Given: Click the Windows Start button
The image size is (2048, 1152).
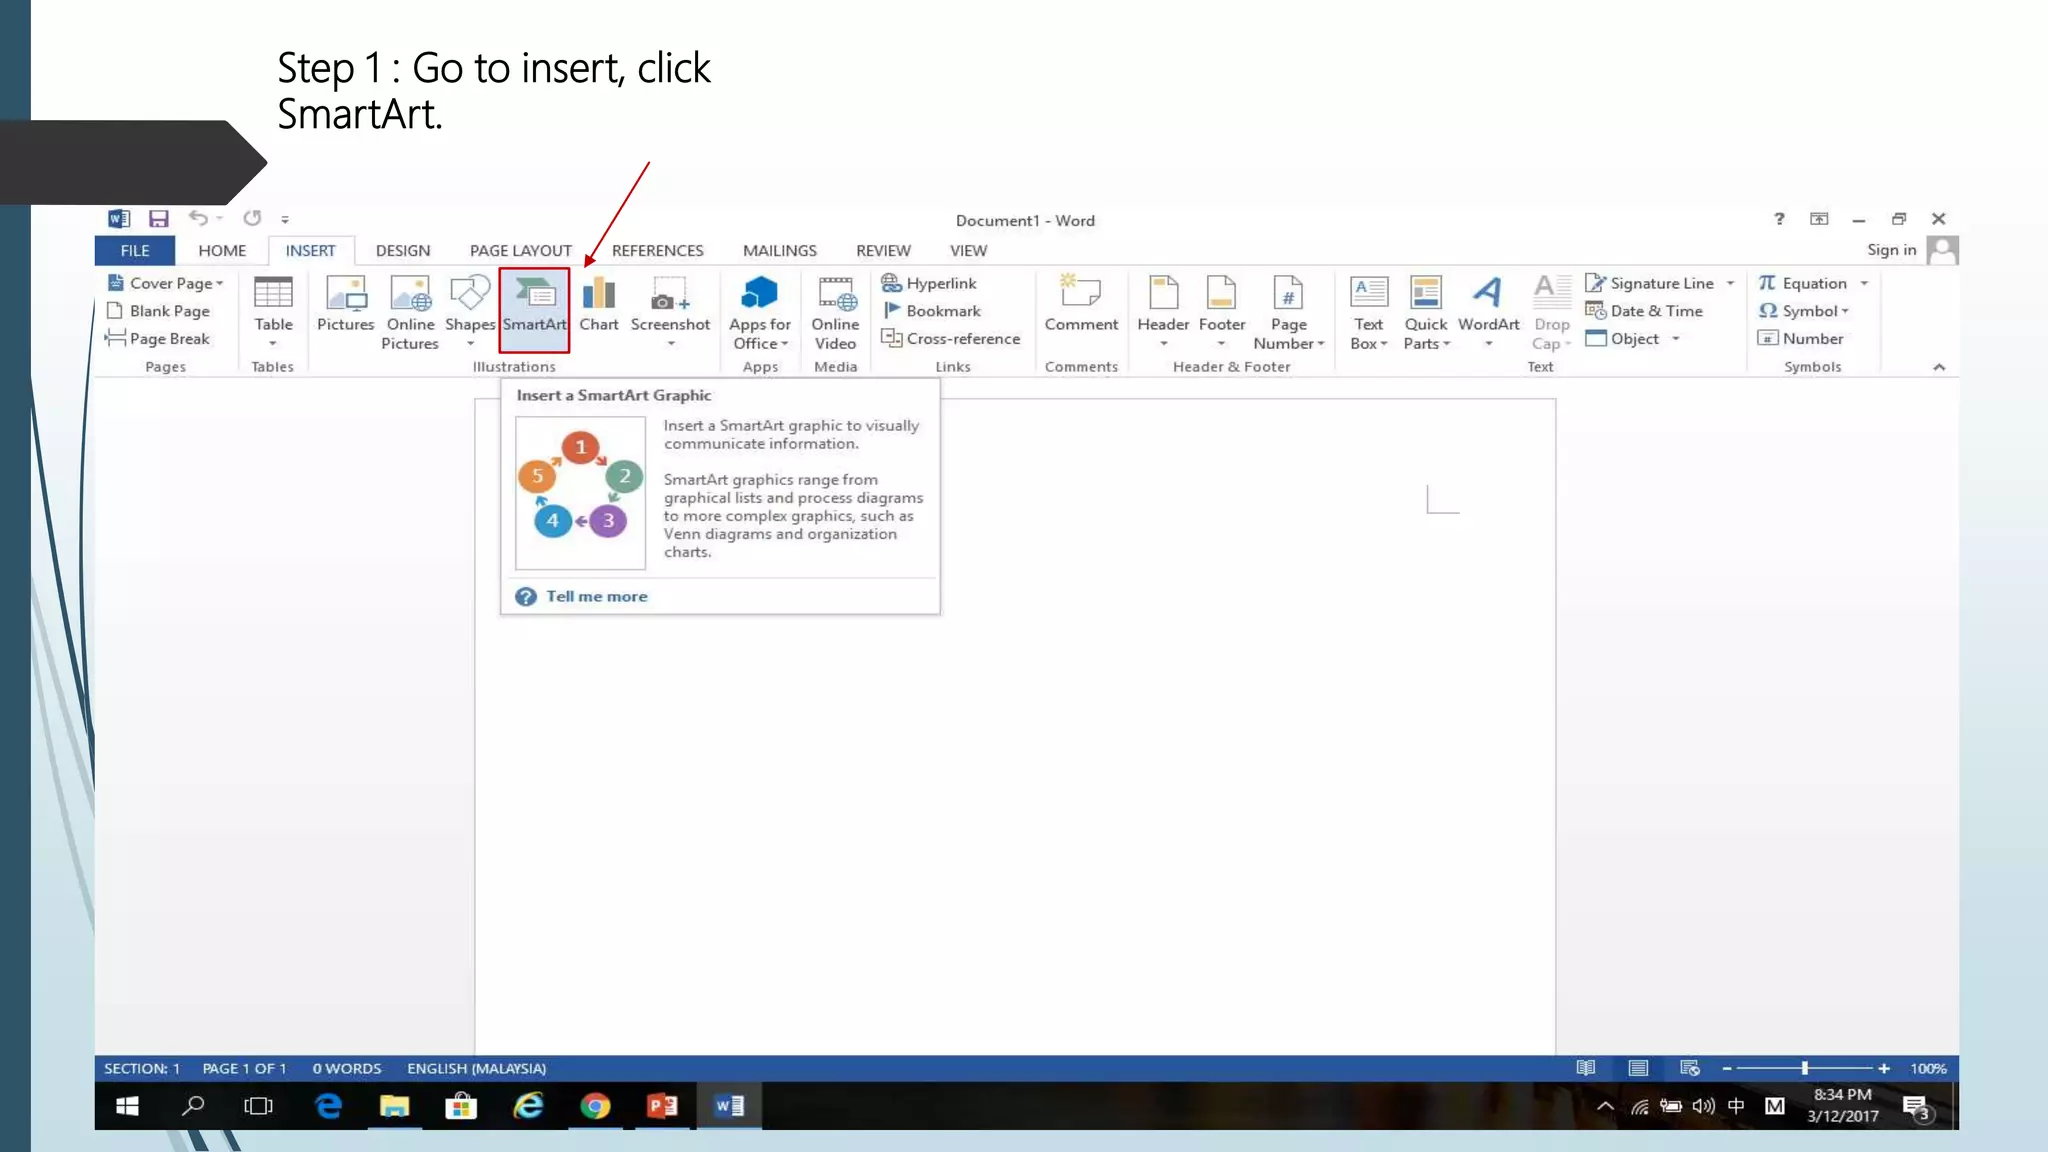Looking at the screenshot, I should 127,1106.
